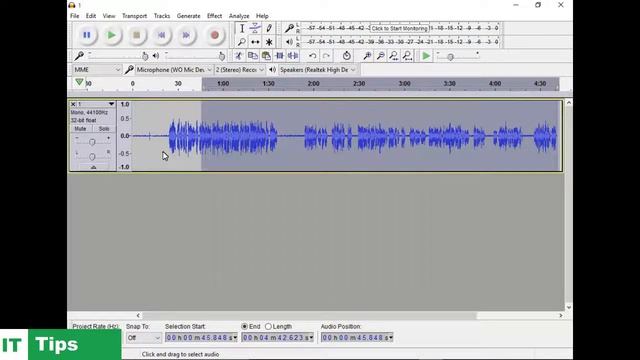Open the Microphone recording device dropdown

(x=174, y=70)
